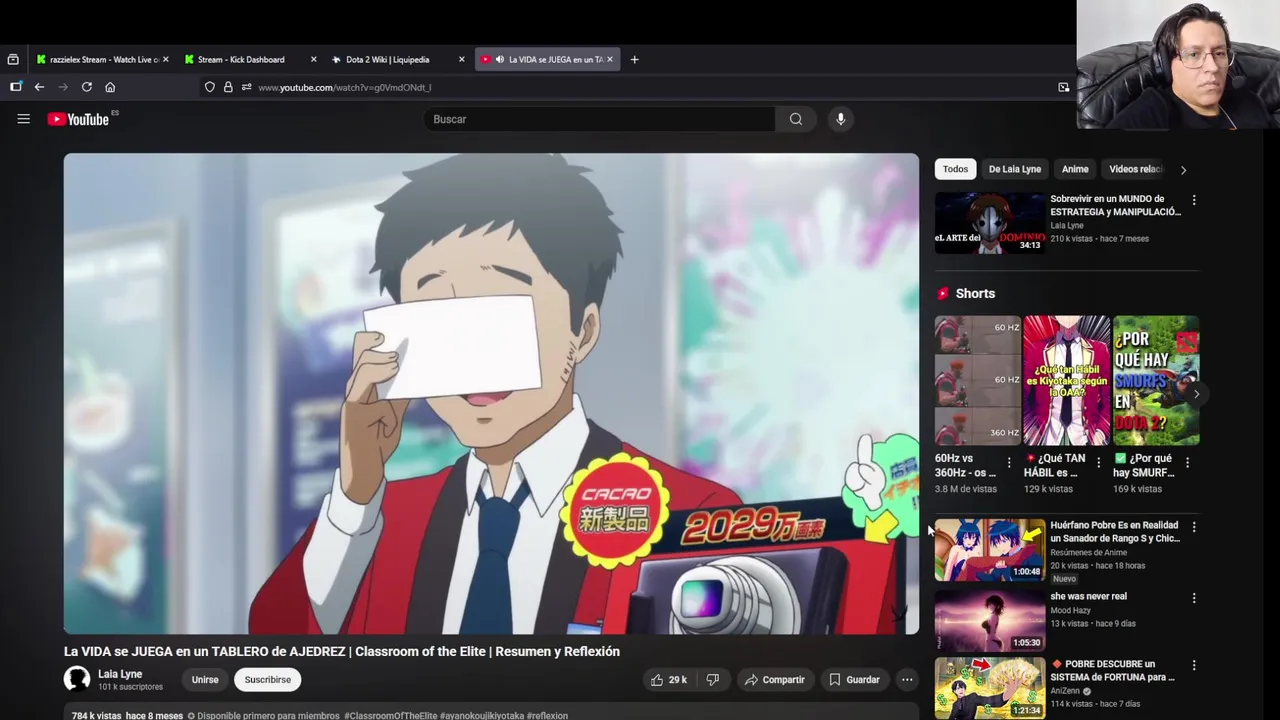This screenshot has height=720, width=1280.
Task: Select the Videos relacionados chip
Action: pos(1135,169)
